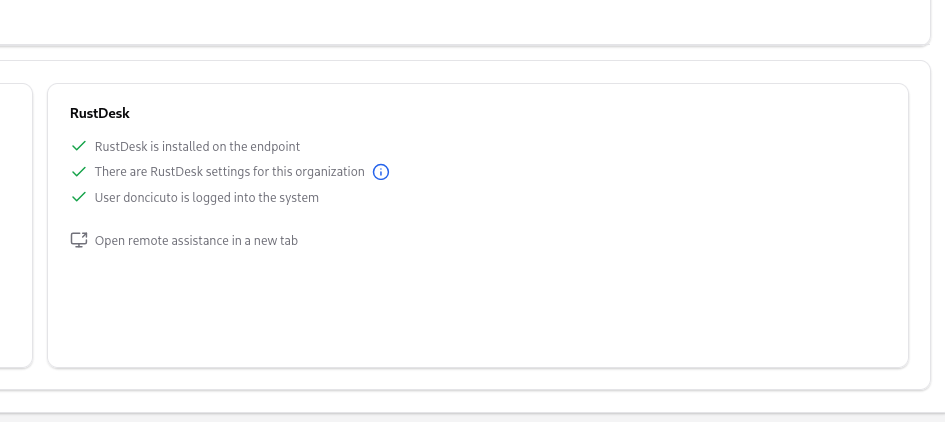Click 'There are RustDesk settings for this organization'

coord(229,172)
